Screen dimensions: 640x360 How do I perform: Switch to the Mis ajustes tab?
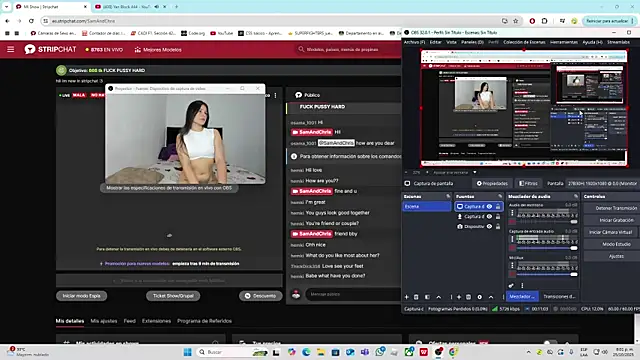click(x=104, y=321)
